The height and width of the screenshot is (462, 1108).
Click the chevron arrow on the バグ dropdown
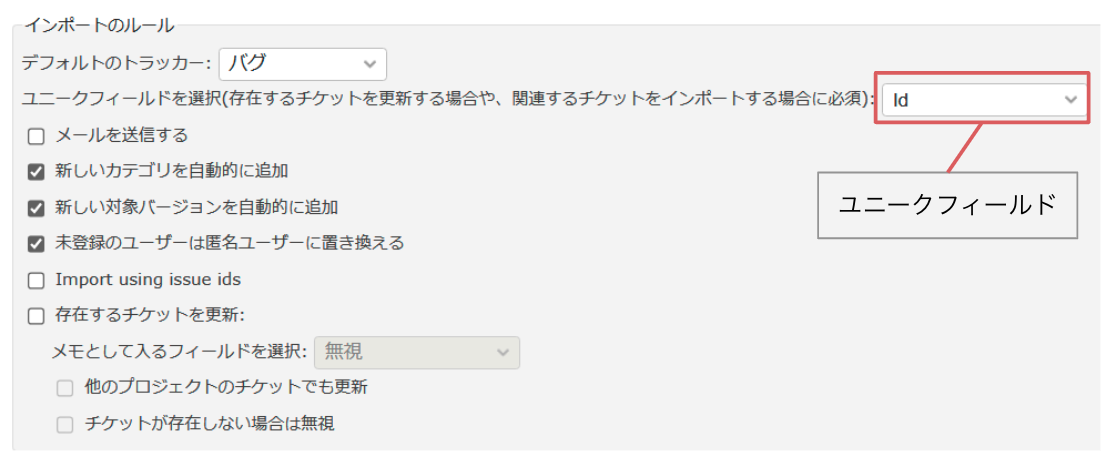click(x=370, y=64)
